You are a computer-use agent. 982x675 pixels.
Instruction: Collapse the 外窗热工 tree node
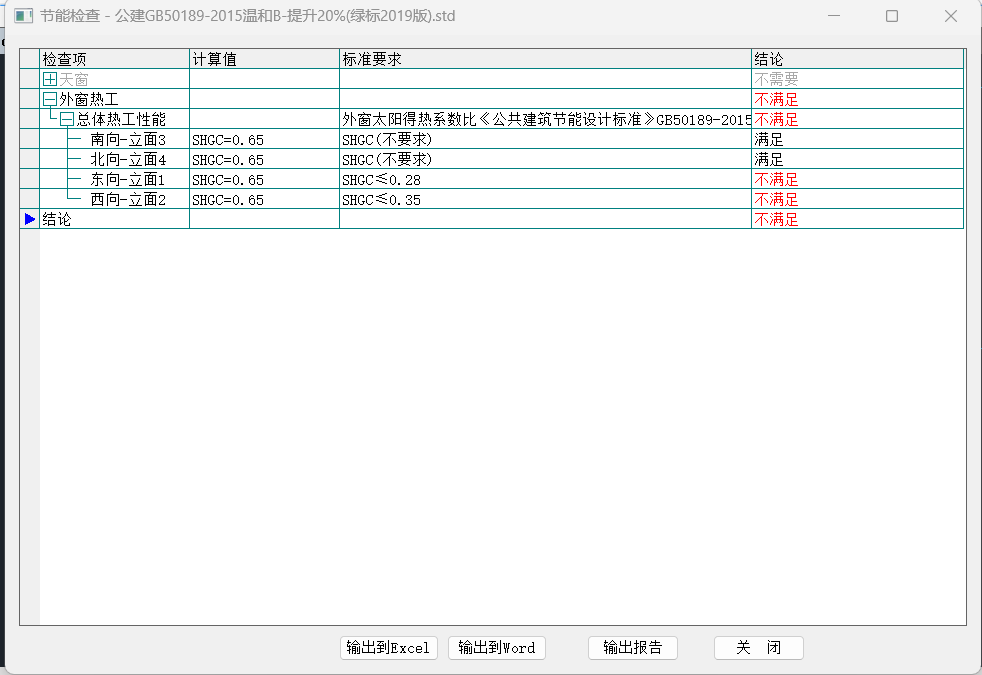pos(50,99)
